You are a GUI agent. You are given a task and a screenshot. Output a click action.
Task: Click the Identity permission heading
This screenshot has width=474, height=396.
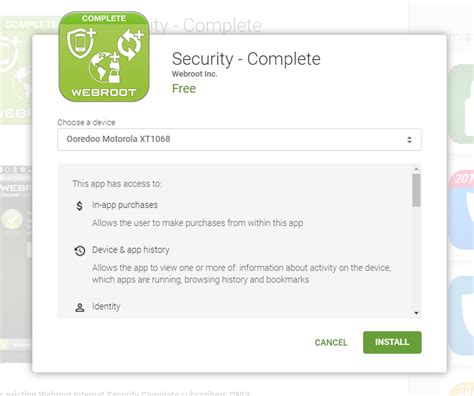106,306
